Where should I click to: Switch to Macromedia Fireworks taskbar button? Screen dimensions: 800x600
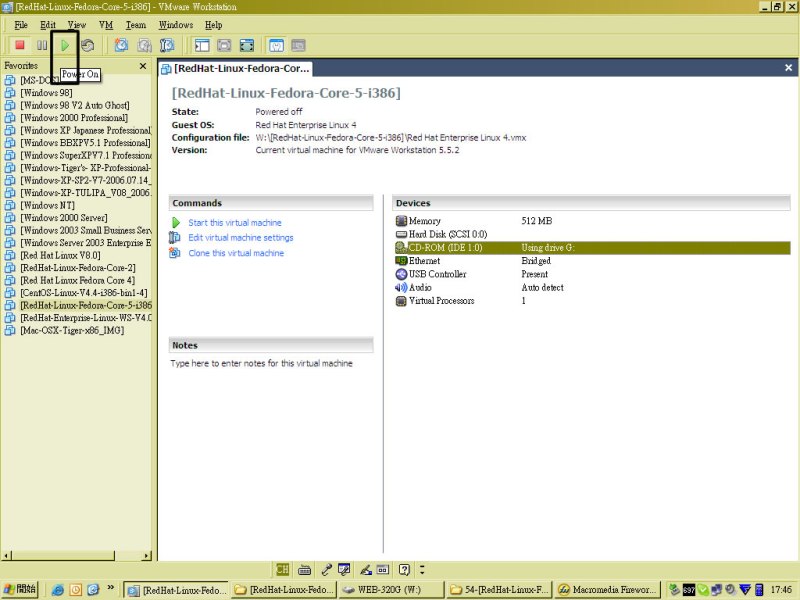(x=607, y=590)
